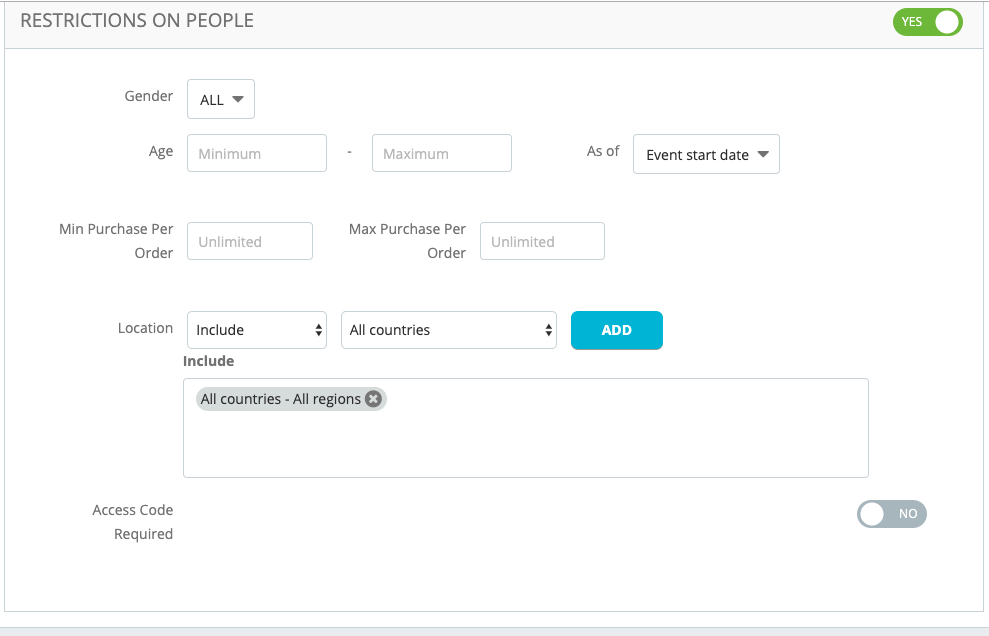The image size is (989, 636).
Task: Click the Access Code Required label
Action: coord(132,522)
